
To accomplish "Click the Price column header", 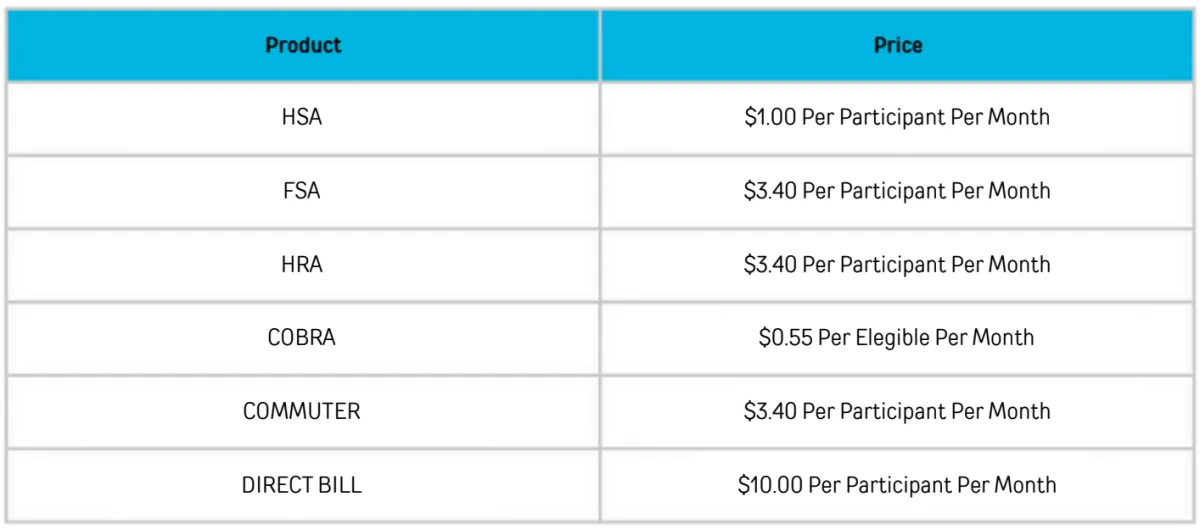I will point(897,45).
